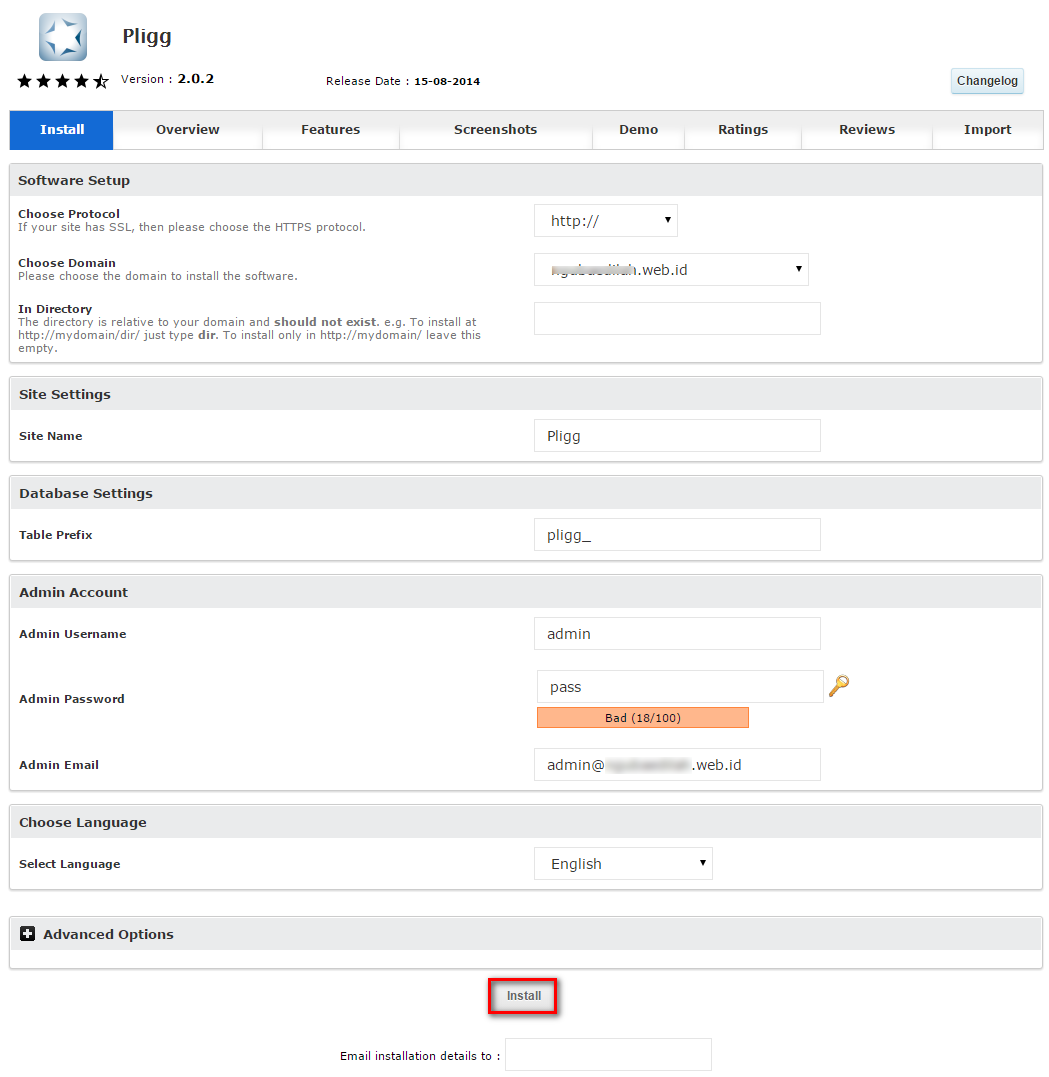Expand Advanced Options plus icon
The height and width of the screenshot is (1077, 1049).
28,934
